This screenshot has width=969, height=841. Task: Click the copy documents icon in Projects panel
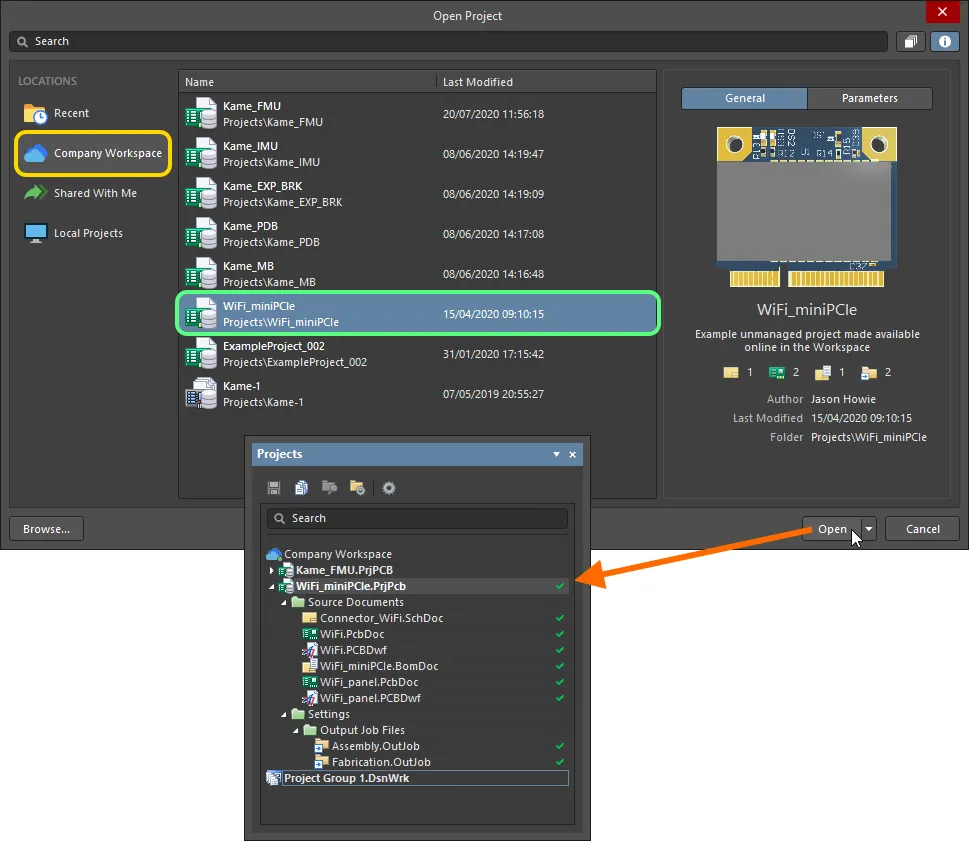point(302,488)
